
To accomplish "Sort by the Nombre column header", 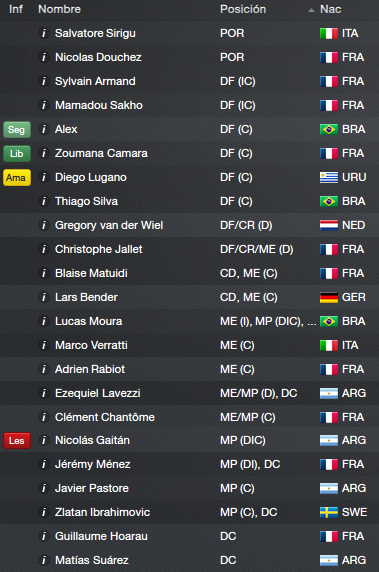I will tap(59, 9).
